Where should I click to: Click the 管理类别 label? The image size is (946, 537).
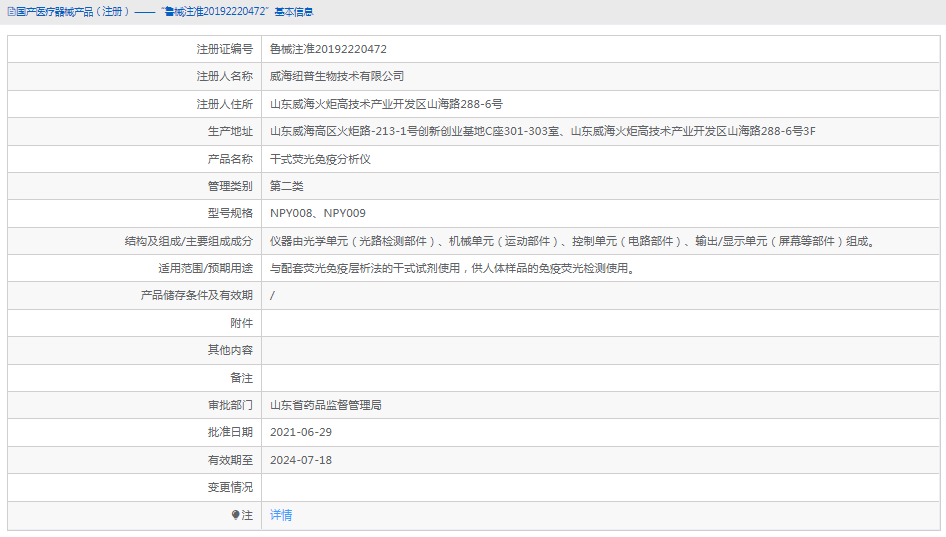230,186
